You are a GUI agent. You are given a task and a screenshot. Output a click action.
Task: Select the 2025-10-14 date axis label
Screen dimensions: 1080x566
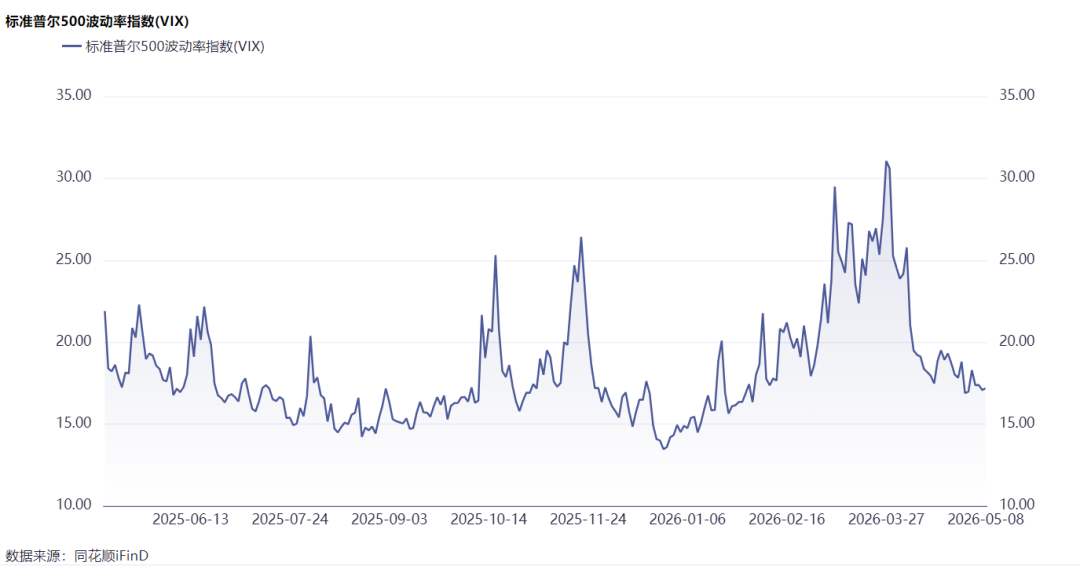[x=488, y=519]
